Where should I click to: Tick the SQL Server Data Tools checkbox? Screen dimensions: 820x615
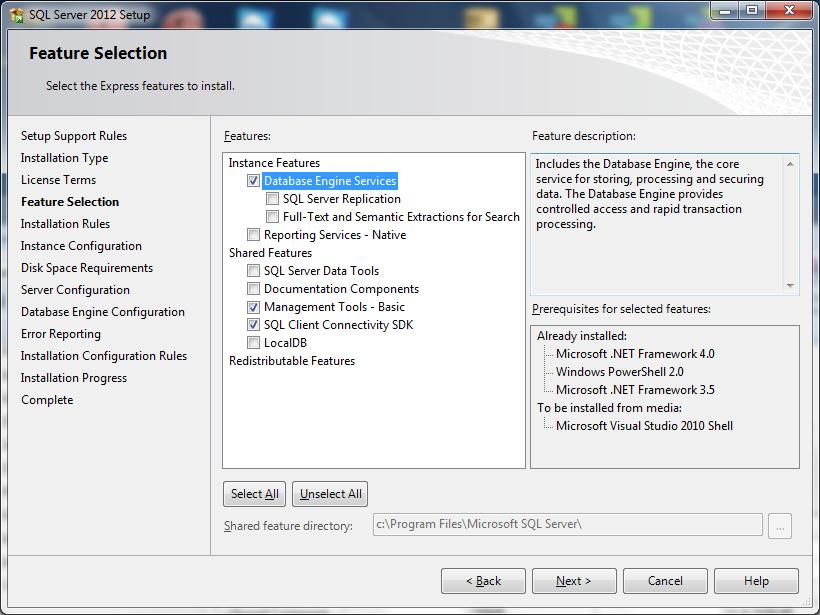coord(254,271)
